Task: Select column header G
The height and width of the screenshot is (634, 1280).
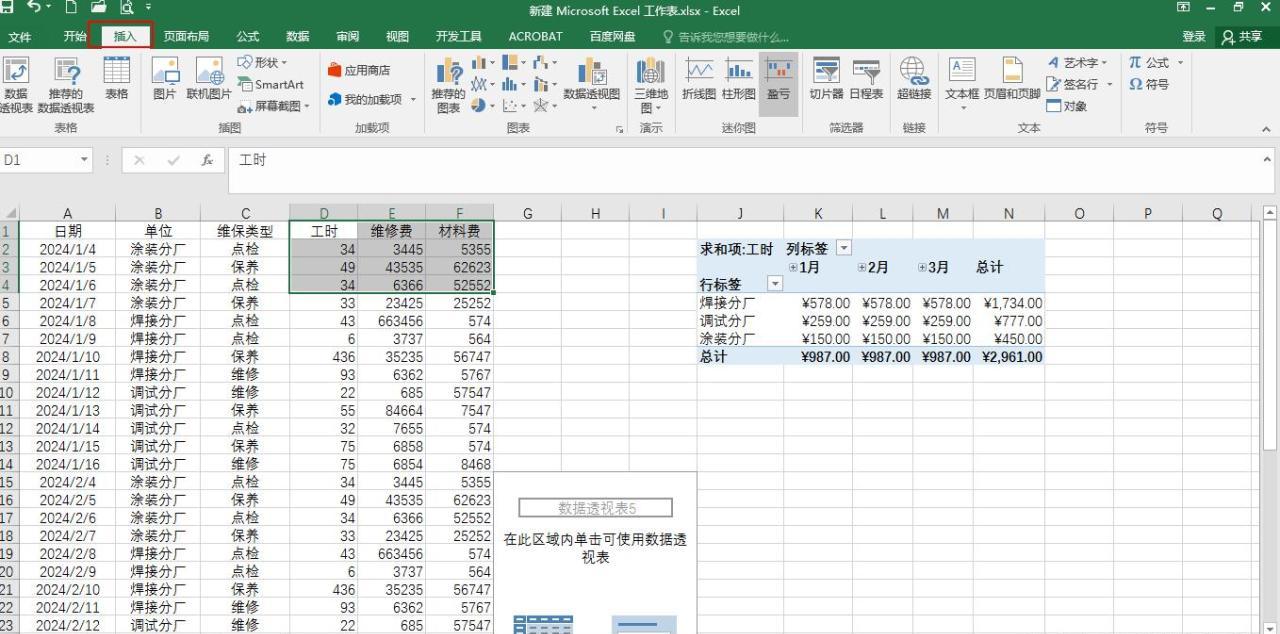Action: (527, 213)
